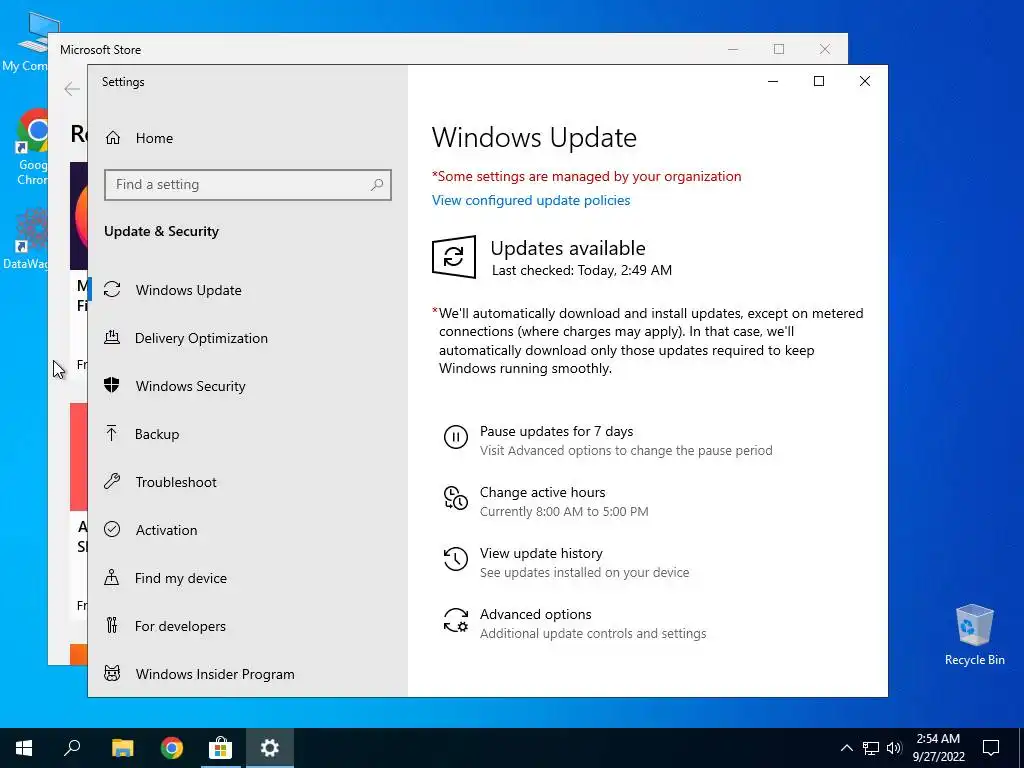This screenshot has height=768, width=1024.
Task: Minimize the Settings window
Action: [x=773, y=81]
